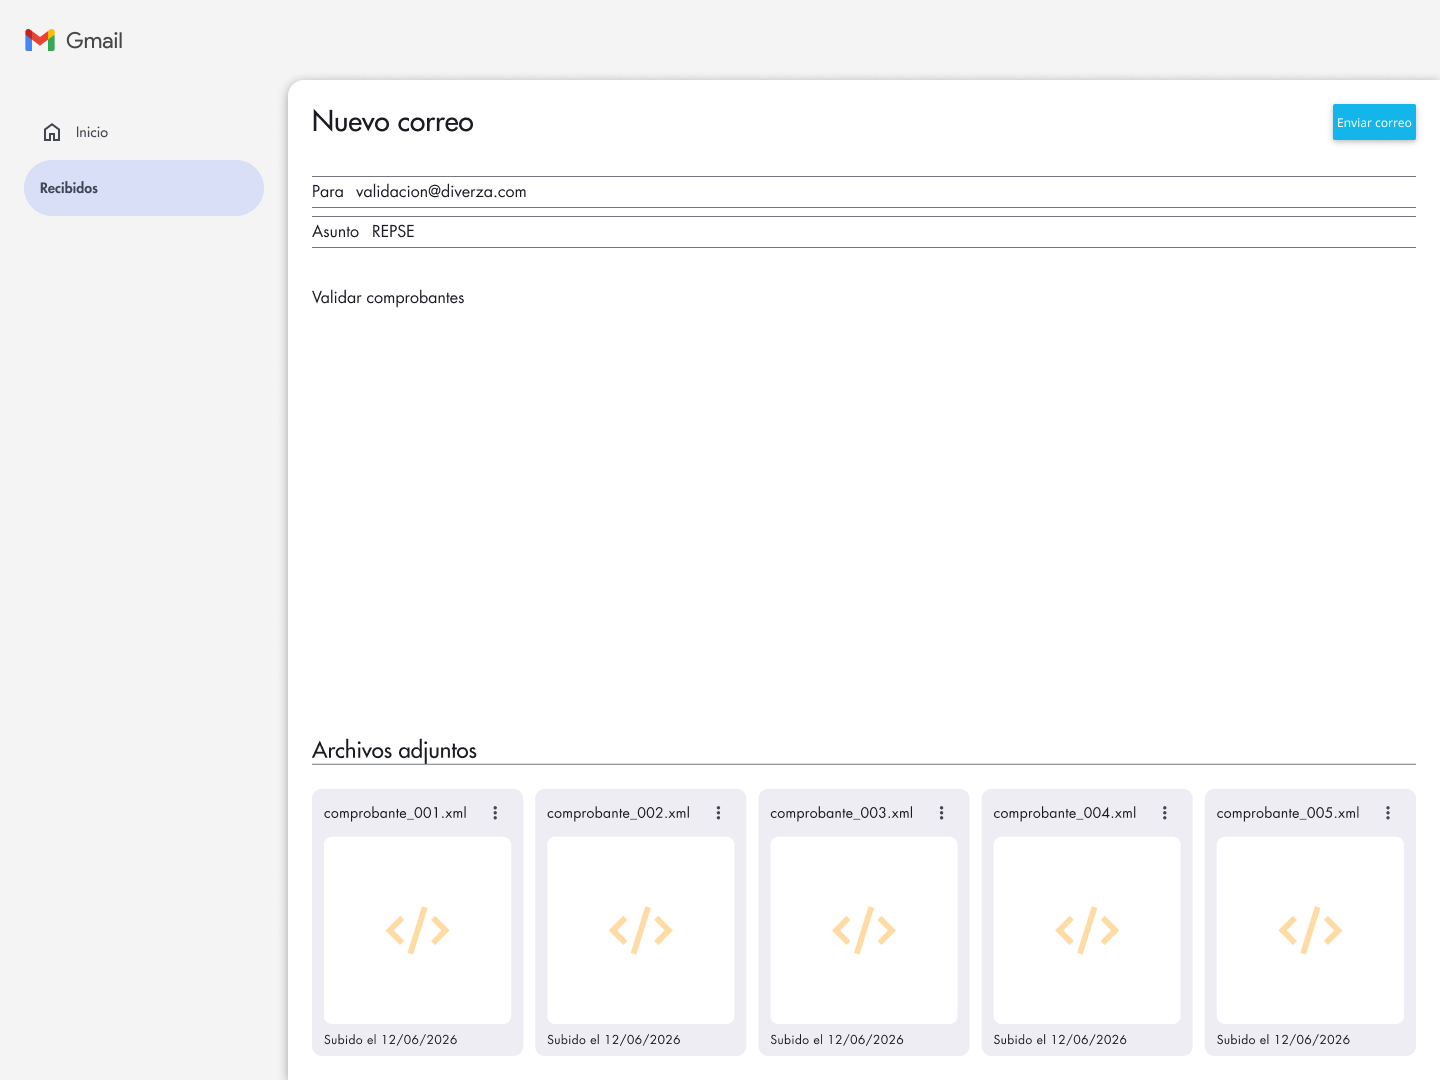Image resolution: width=1440 pixels, height=1080 pixels.
Task: Click the XML code icon of comprobante_003
Action: pos(864,930)
